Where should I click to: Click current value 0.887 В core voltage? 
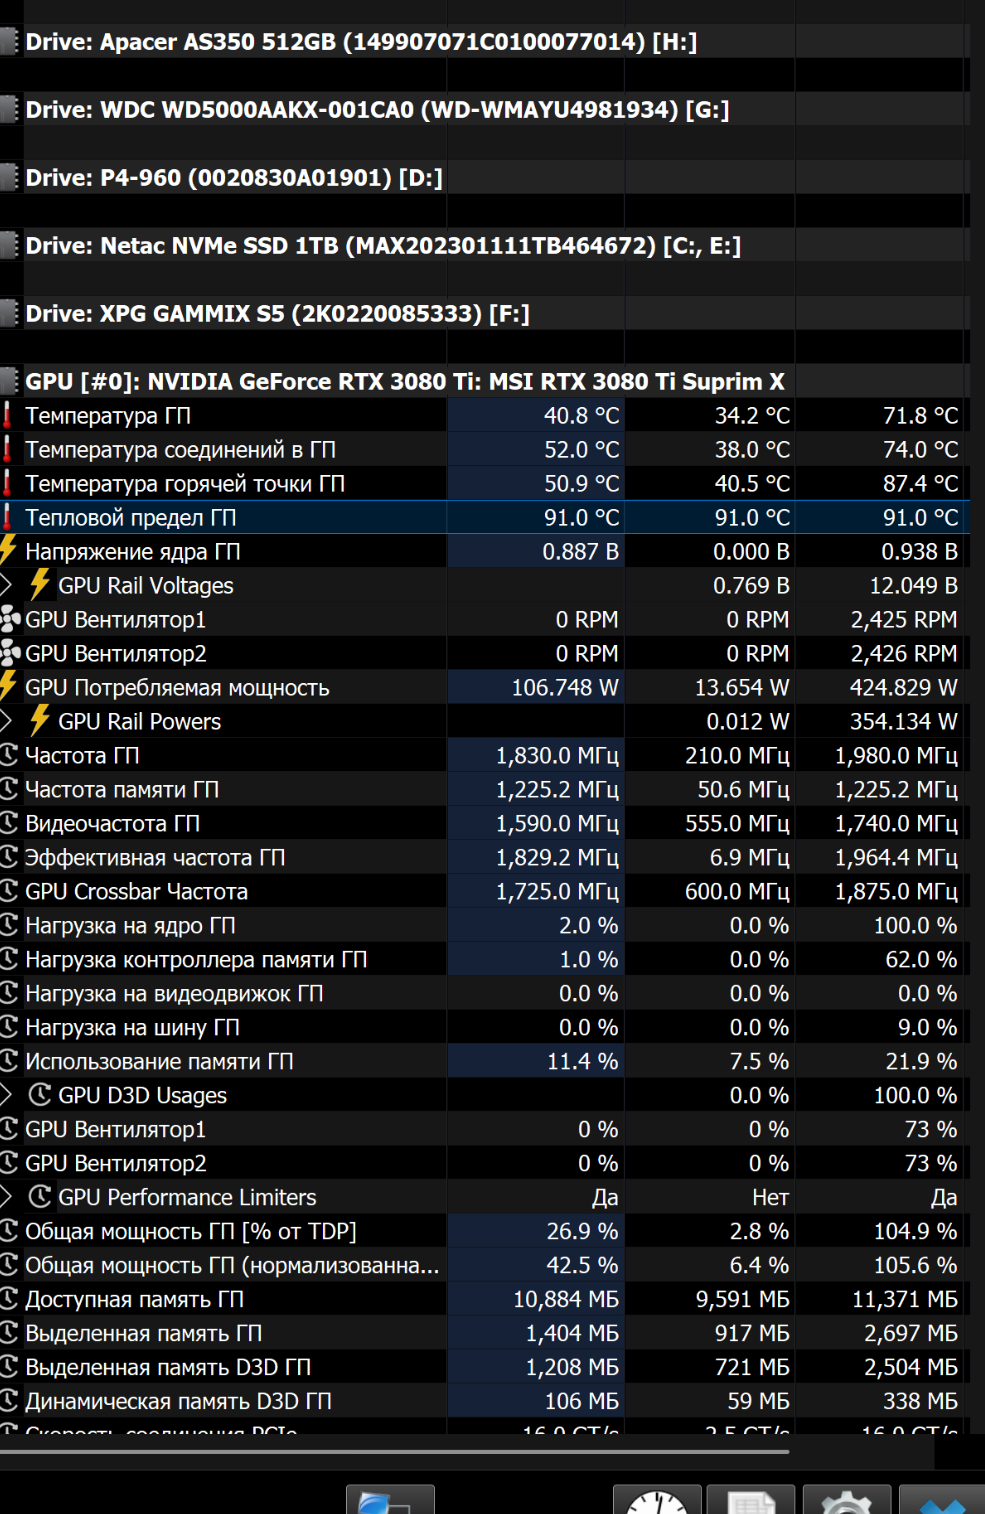pos(580,552)
